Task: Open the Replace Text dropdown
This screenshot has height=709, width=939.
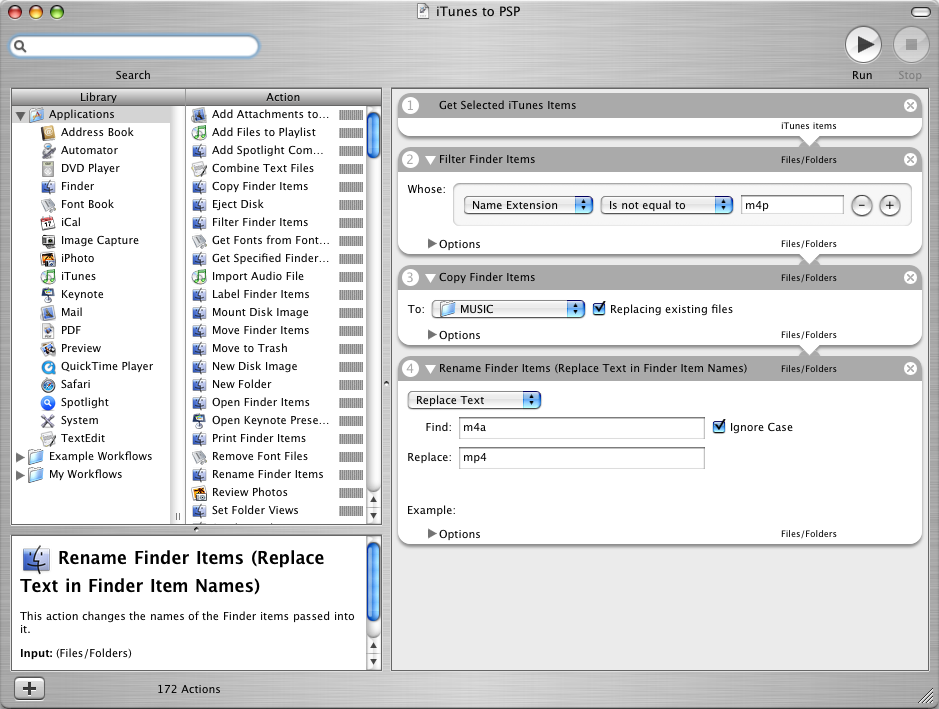Action: (x=474, y=400)
